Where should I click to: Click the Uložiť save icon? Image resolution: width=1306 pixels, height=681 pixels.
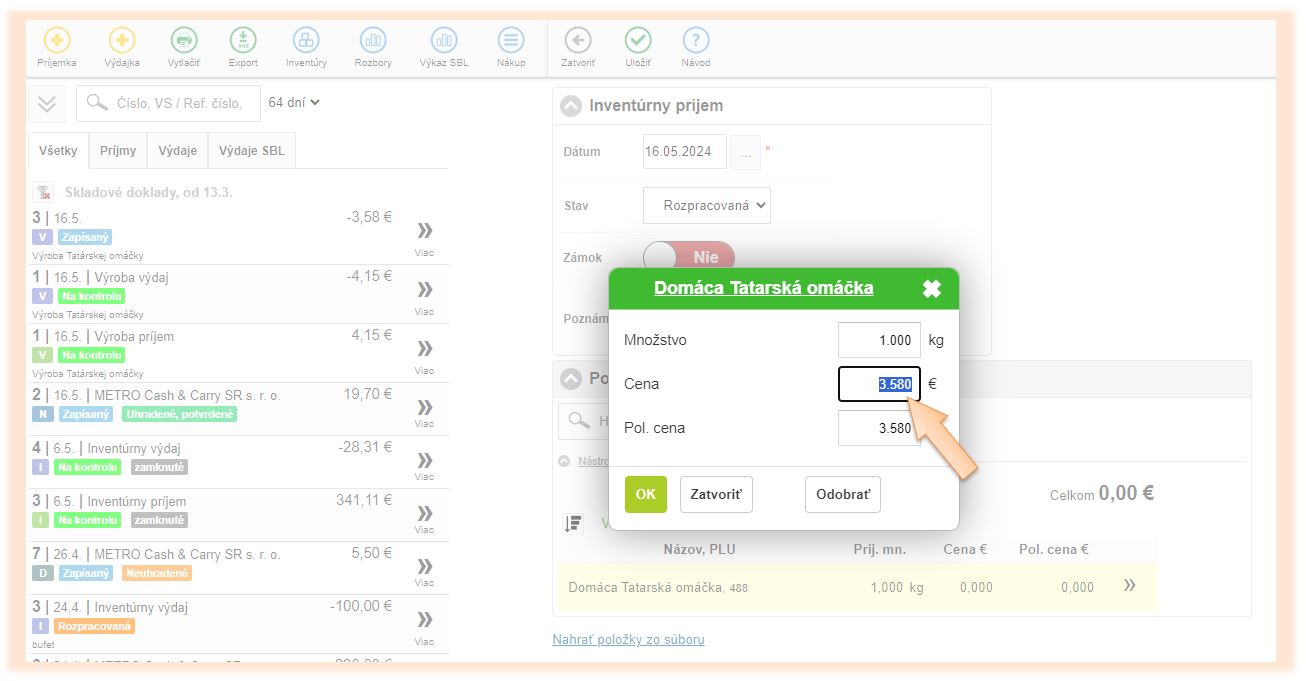pos(638,41)
